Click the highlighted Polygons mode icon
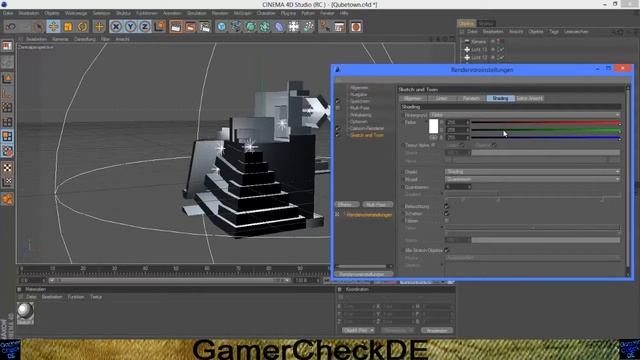Viewport: 640px width, 360px height. pyautogui.click(x=7, y=136)
